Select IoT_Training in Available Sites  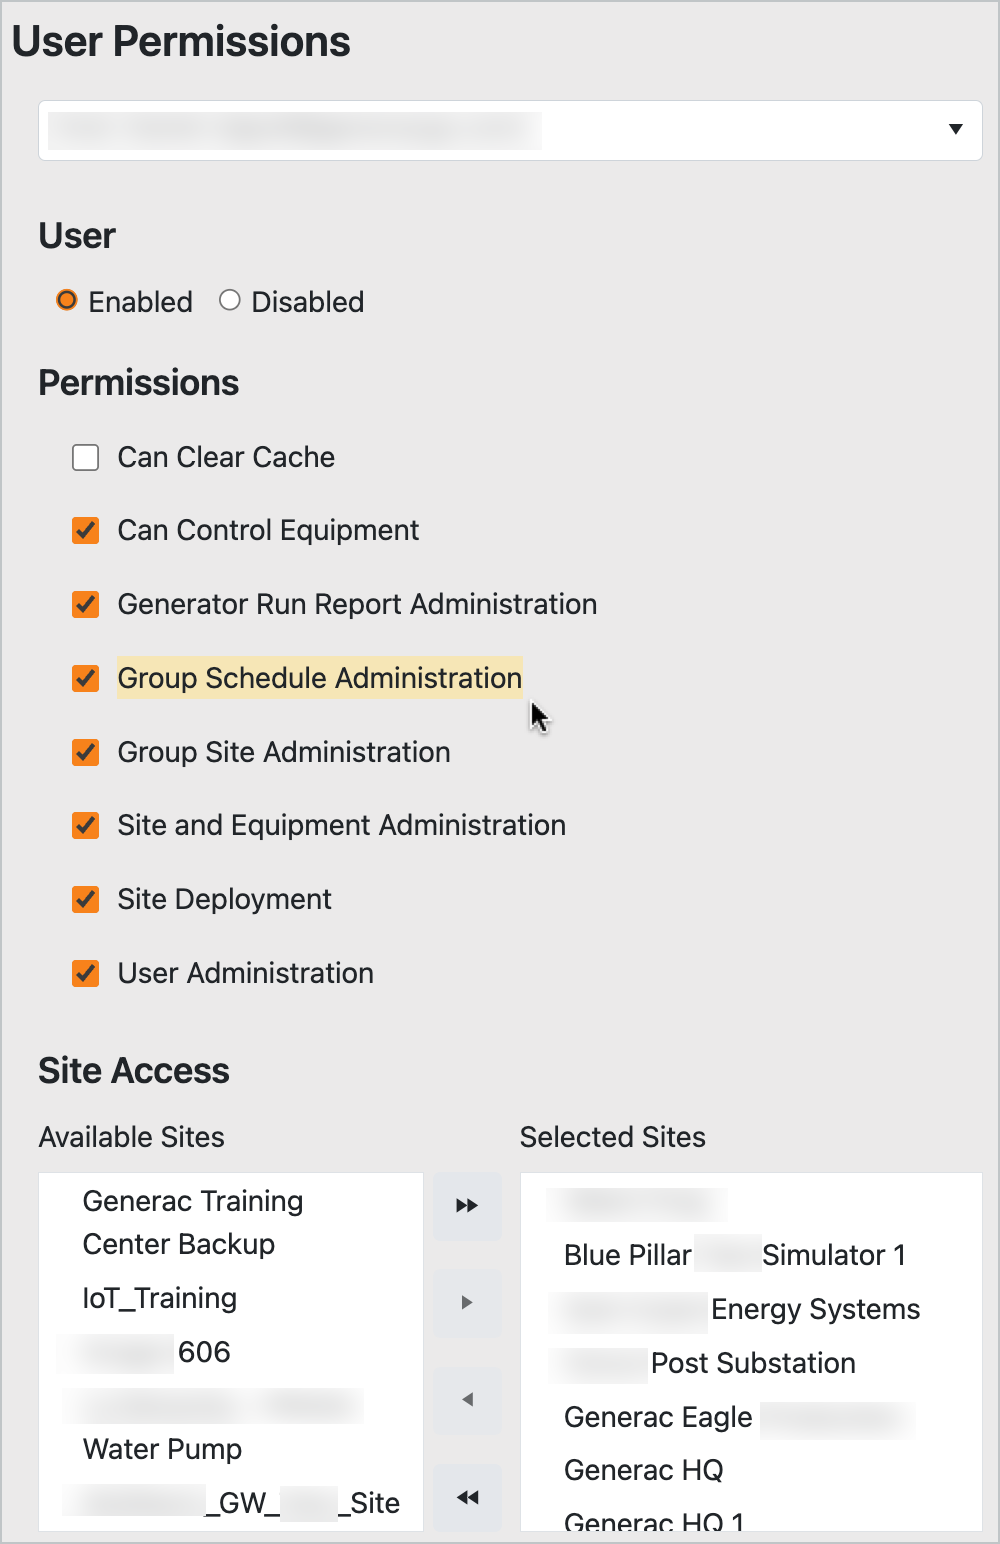click(160, 1298)
